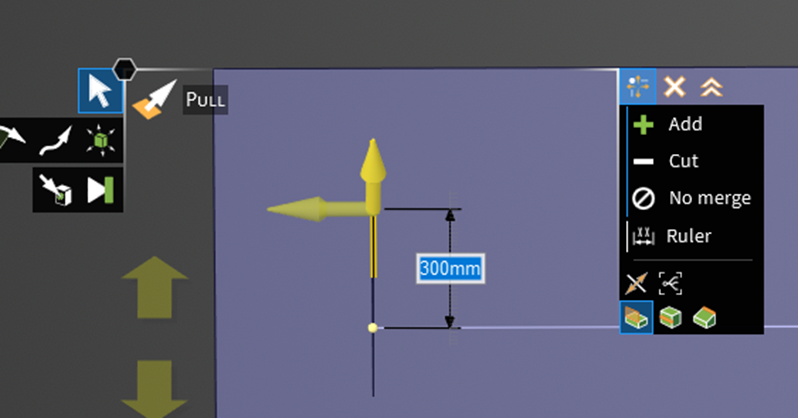Click the Full Pull play-bar icon
Screen dimensions: 798x418
[x=100, y=190]
